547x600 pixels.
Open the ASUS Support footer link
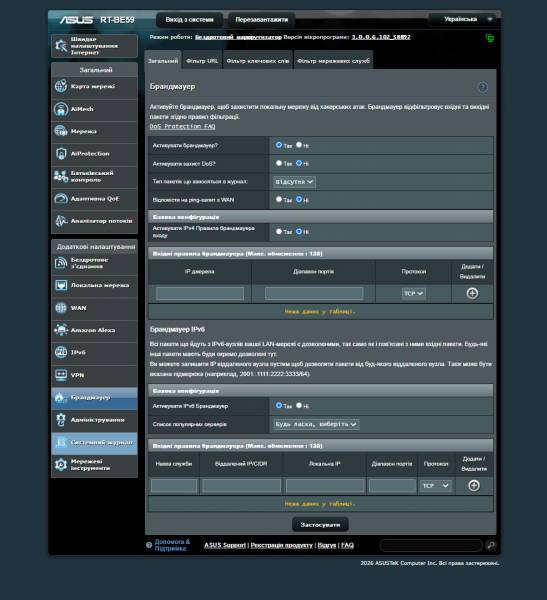pyautogui.click(x=225, y=545)
